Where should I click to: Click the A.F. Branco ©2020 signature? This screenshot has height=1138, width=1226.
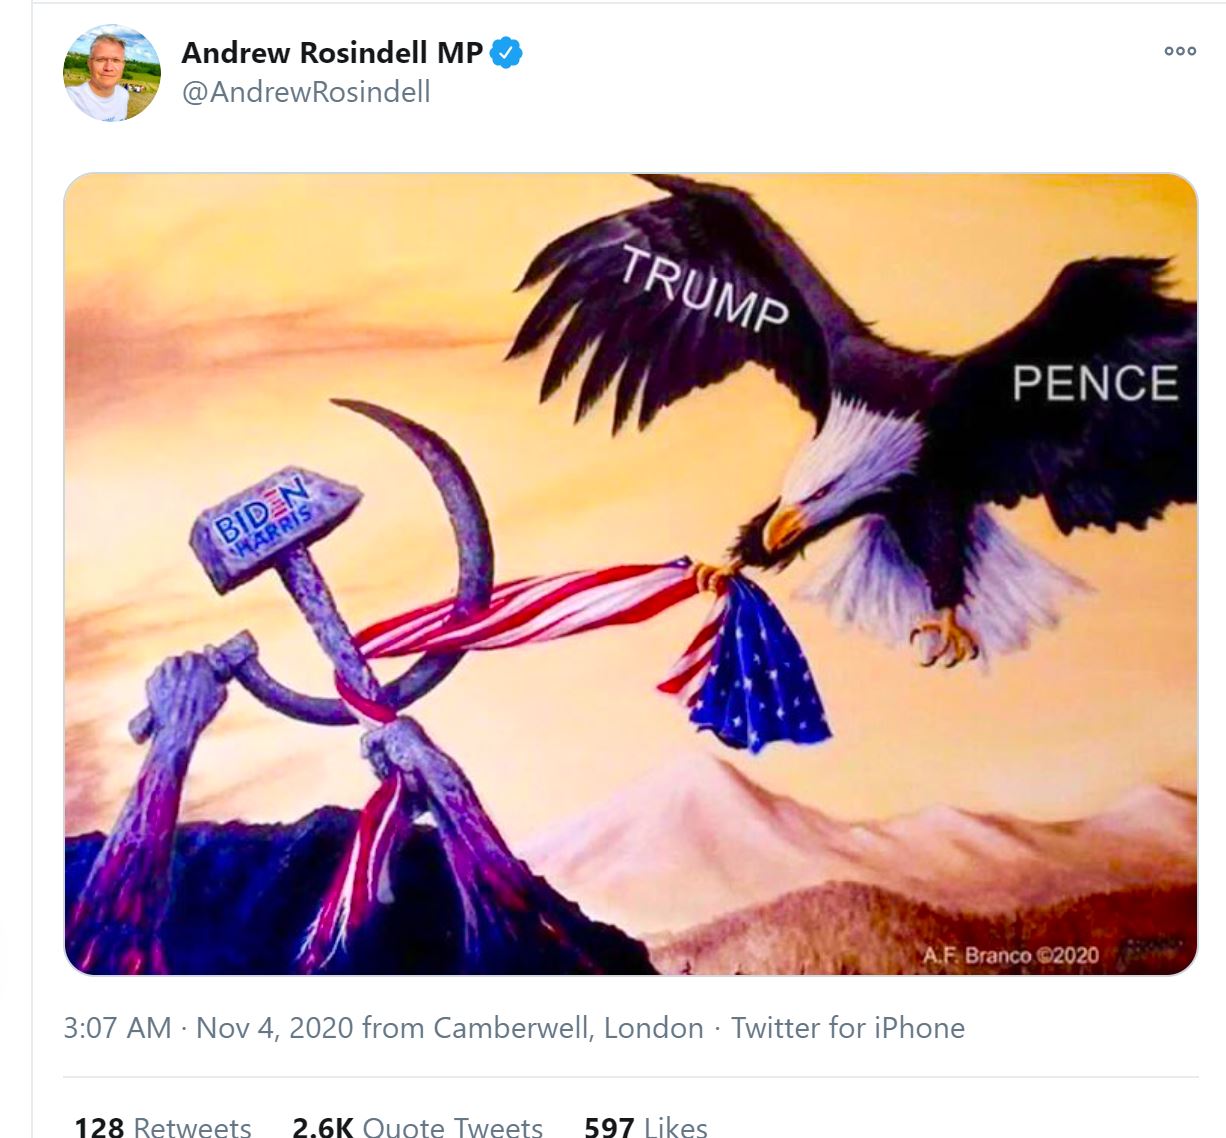(x=1010, y=955)
